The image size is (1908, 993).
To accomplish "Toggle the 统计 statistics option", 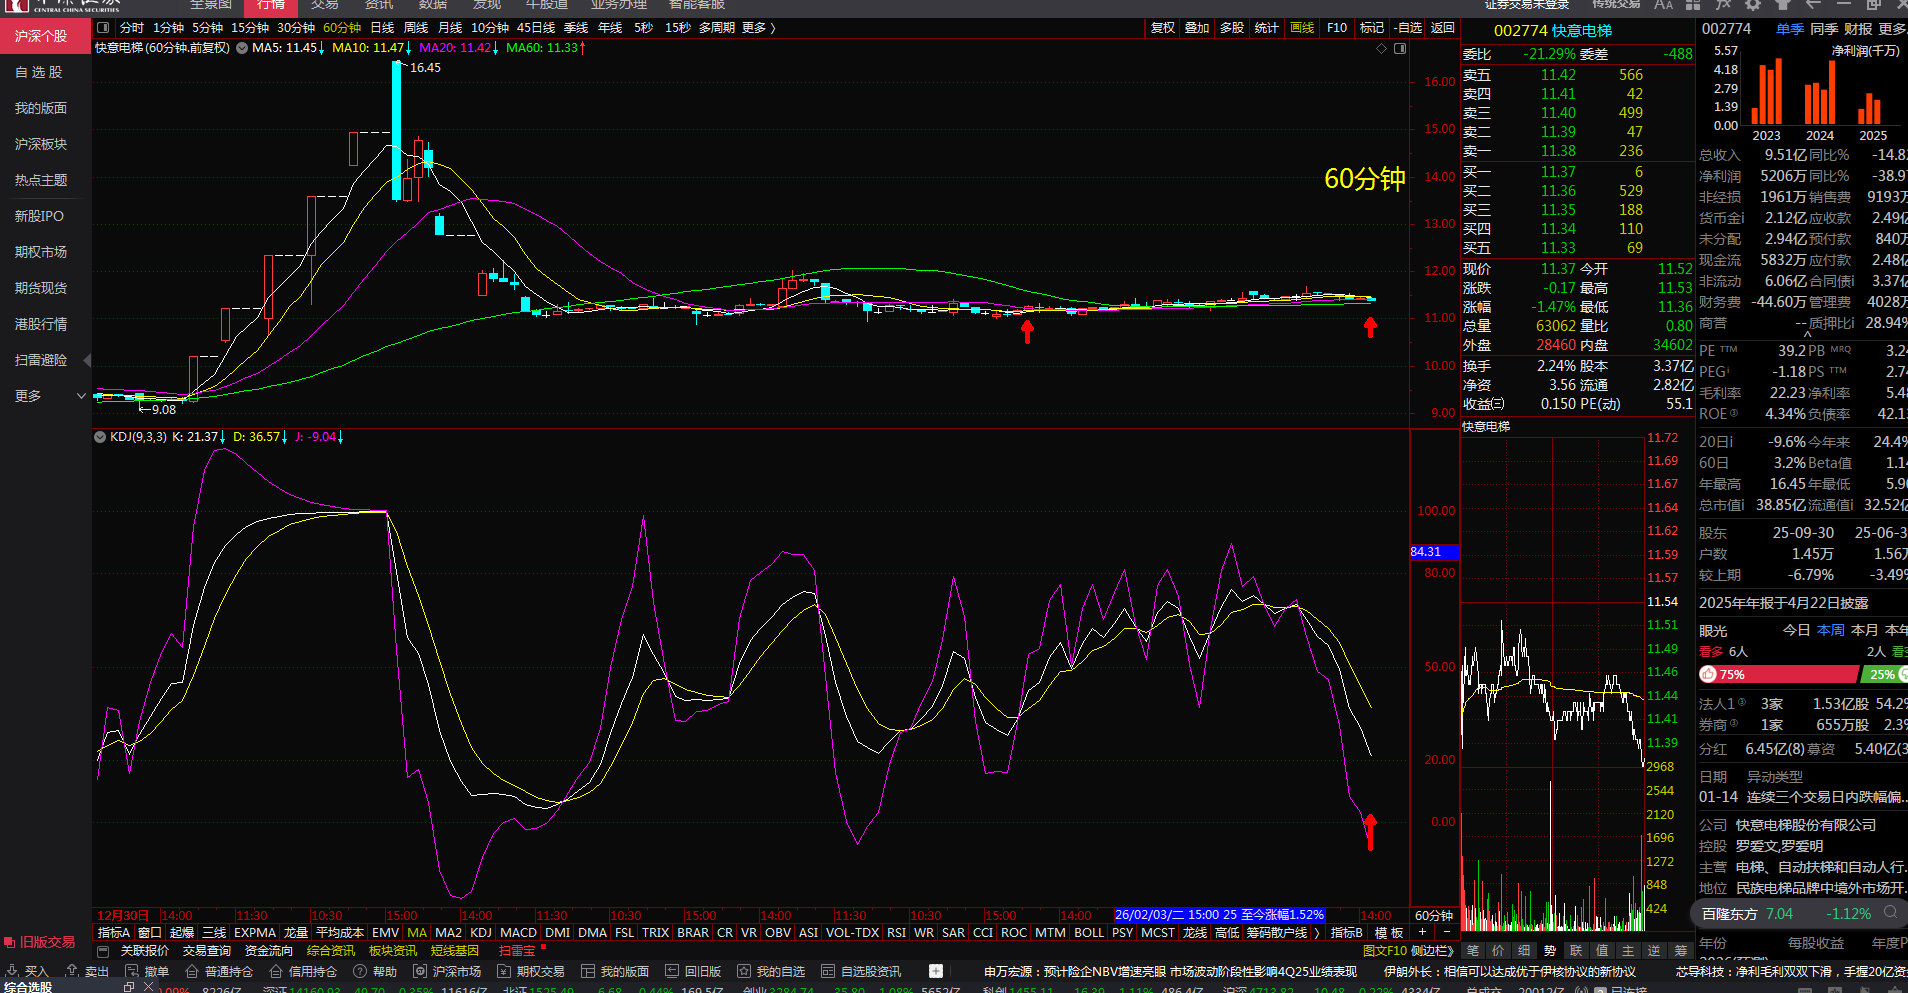I will [1267, 28].
